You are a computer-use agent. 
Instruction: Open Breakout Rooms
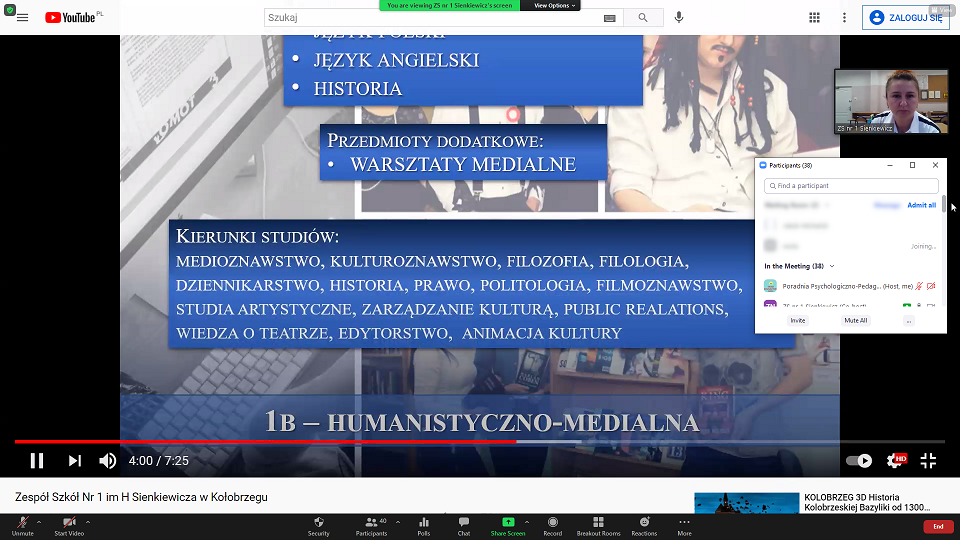coord(598,526)
